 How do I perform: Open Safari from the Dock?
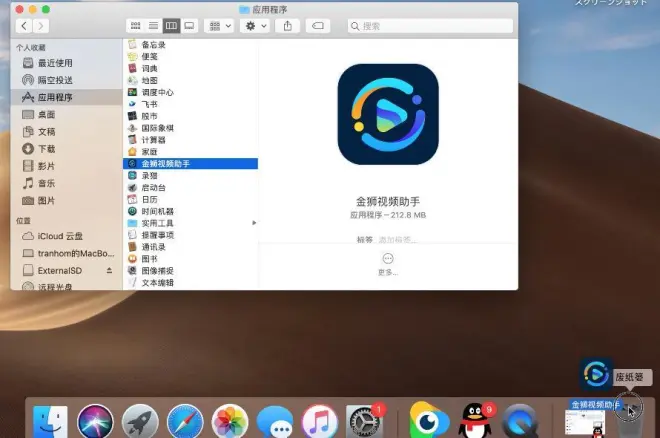(x=185, y=422)
